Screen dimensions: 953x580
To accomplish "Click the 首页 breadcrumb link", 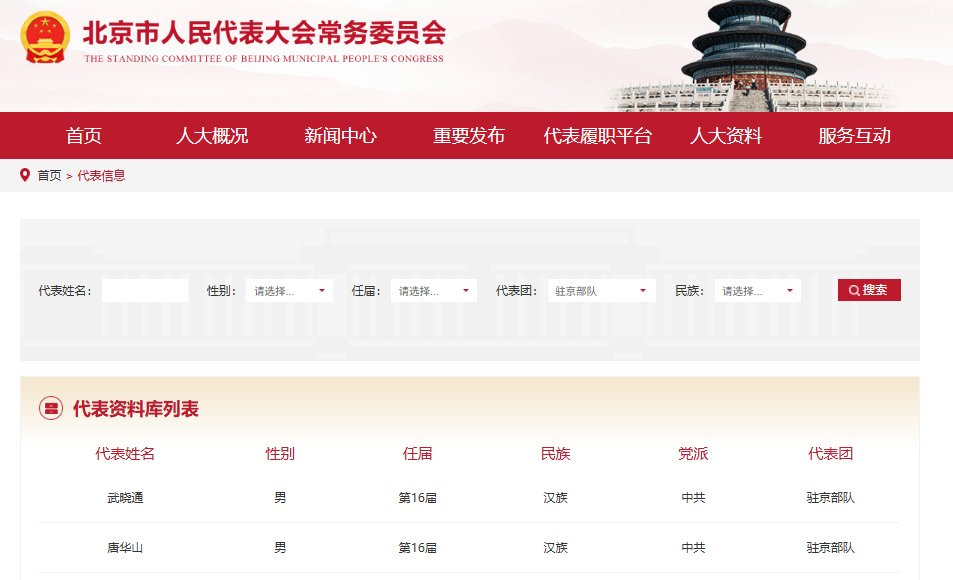I will (49, 176).
